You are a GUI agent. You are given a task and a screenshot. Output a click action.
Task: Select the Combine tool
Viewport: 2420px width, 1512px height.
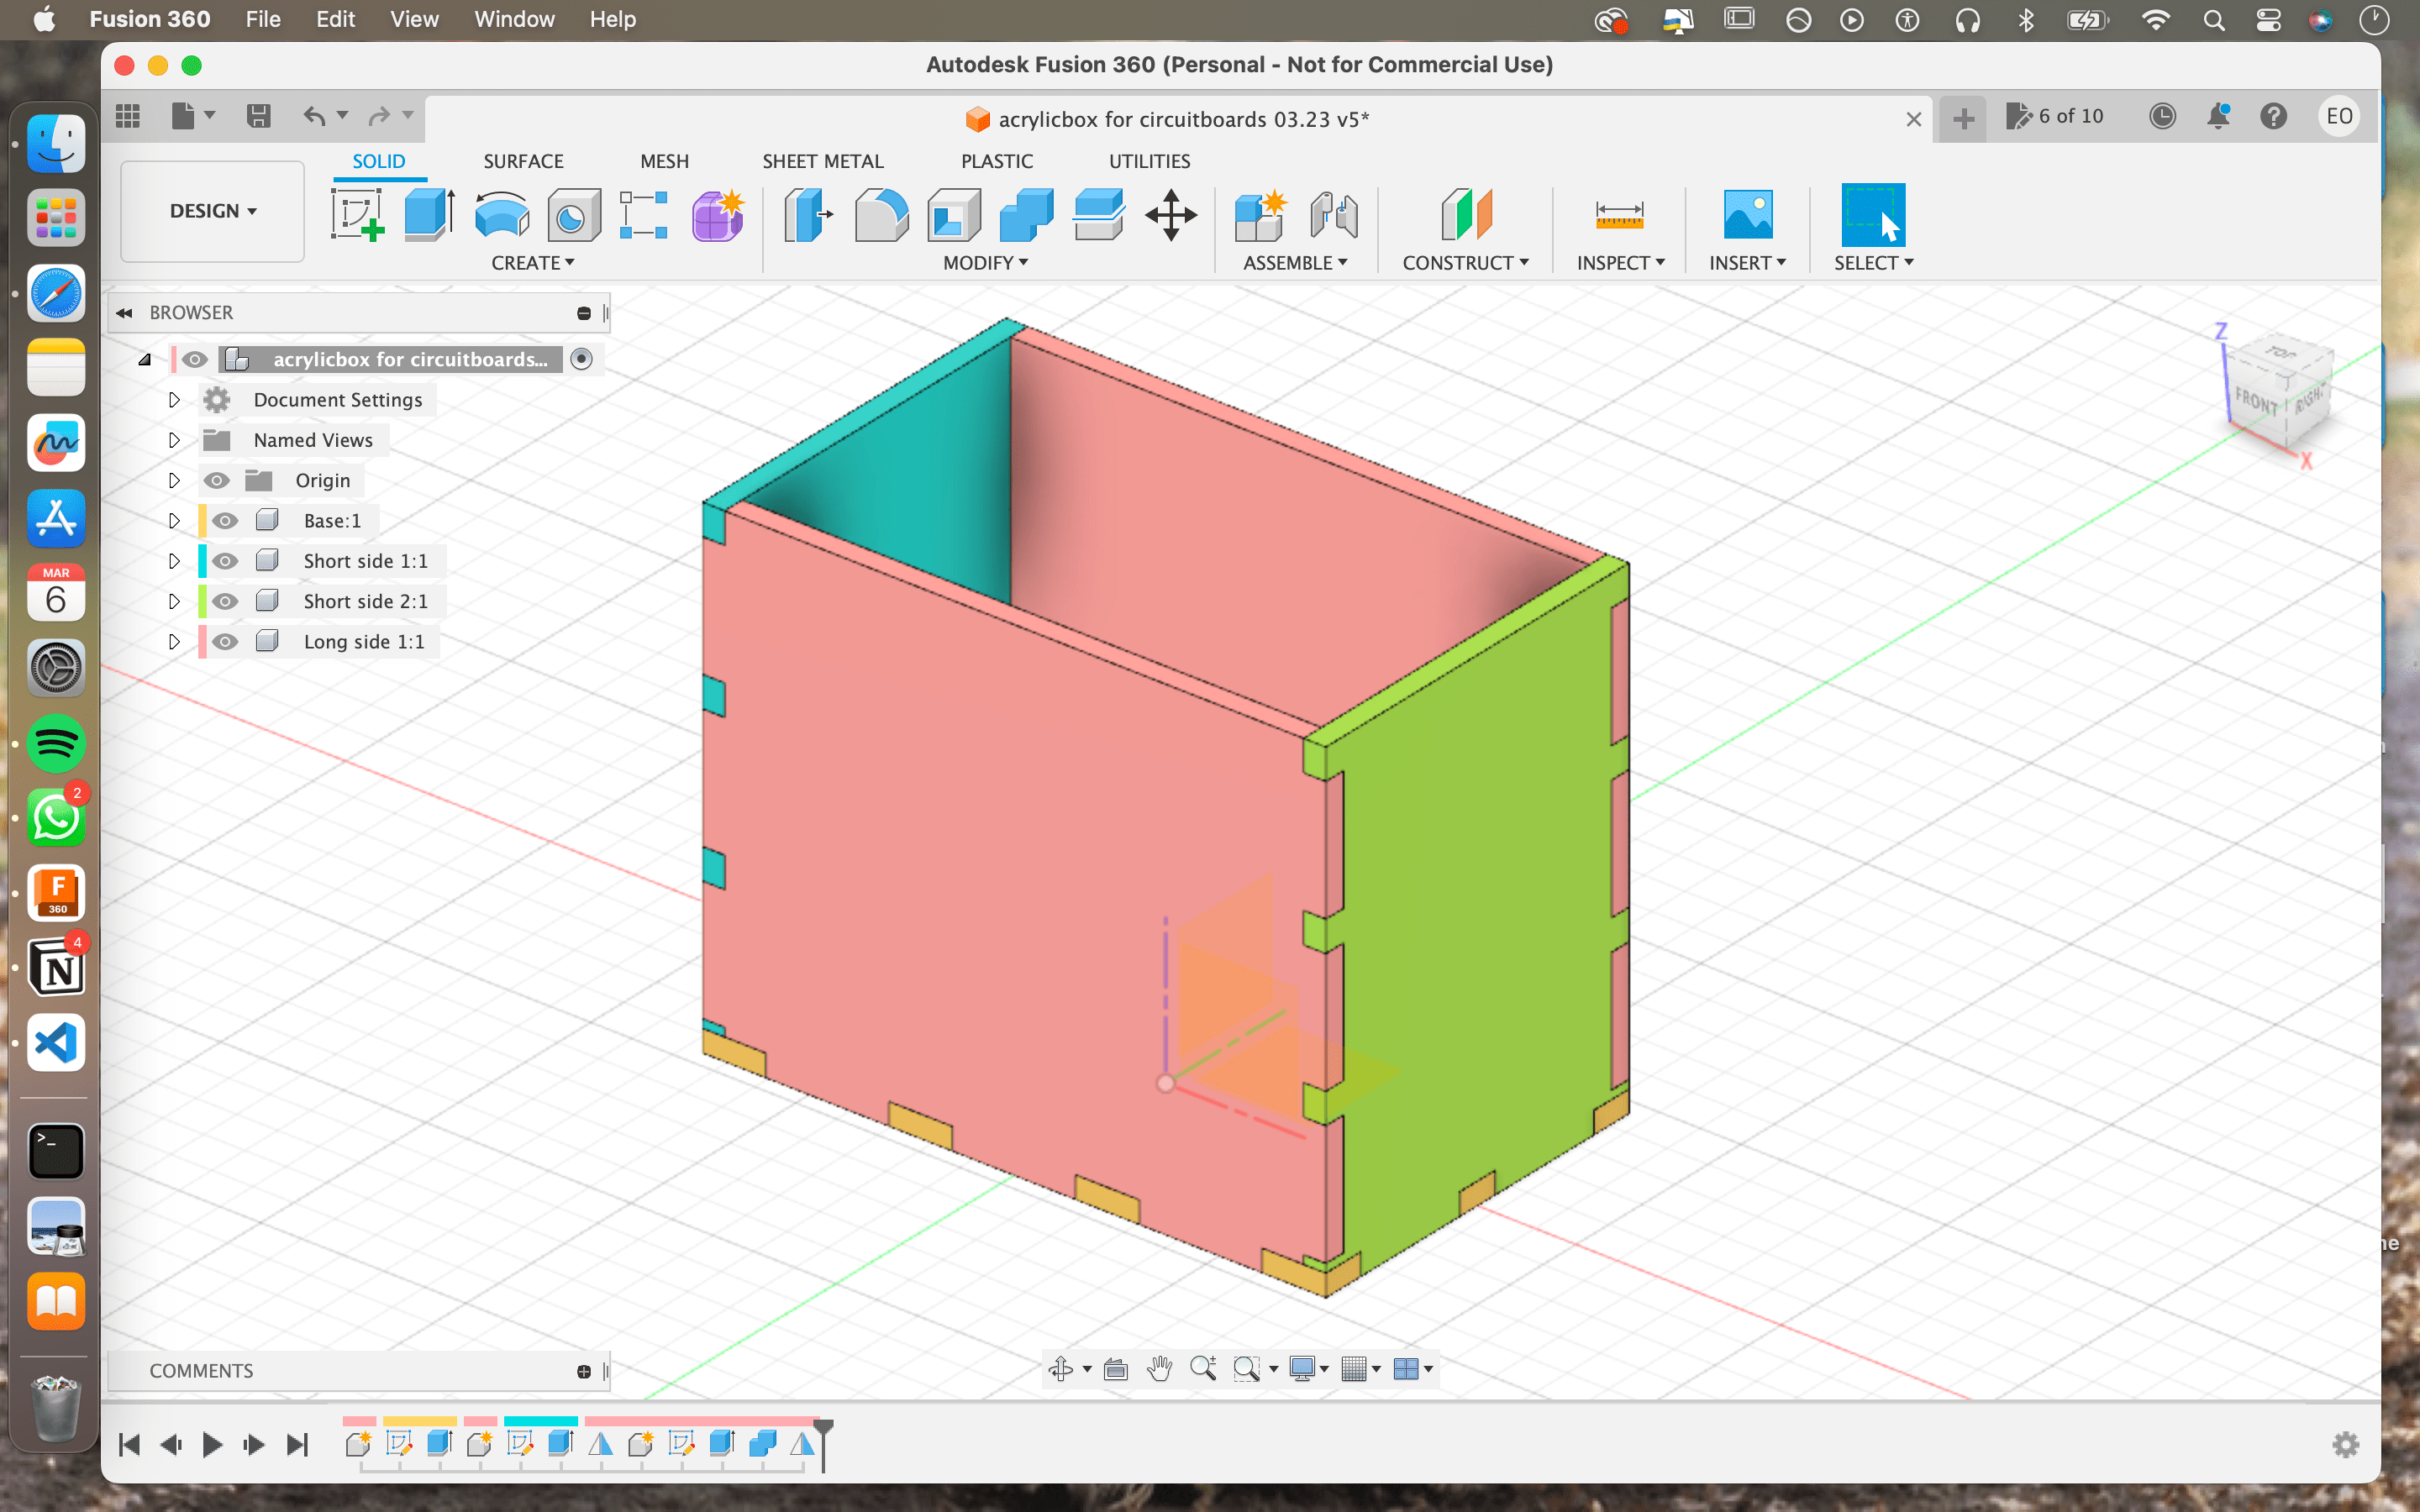click(1026, 215)
